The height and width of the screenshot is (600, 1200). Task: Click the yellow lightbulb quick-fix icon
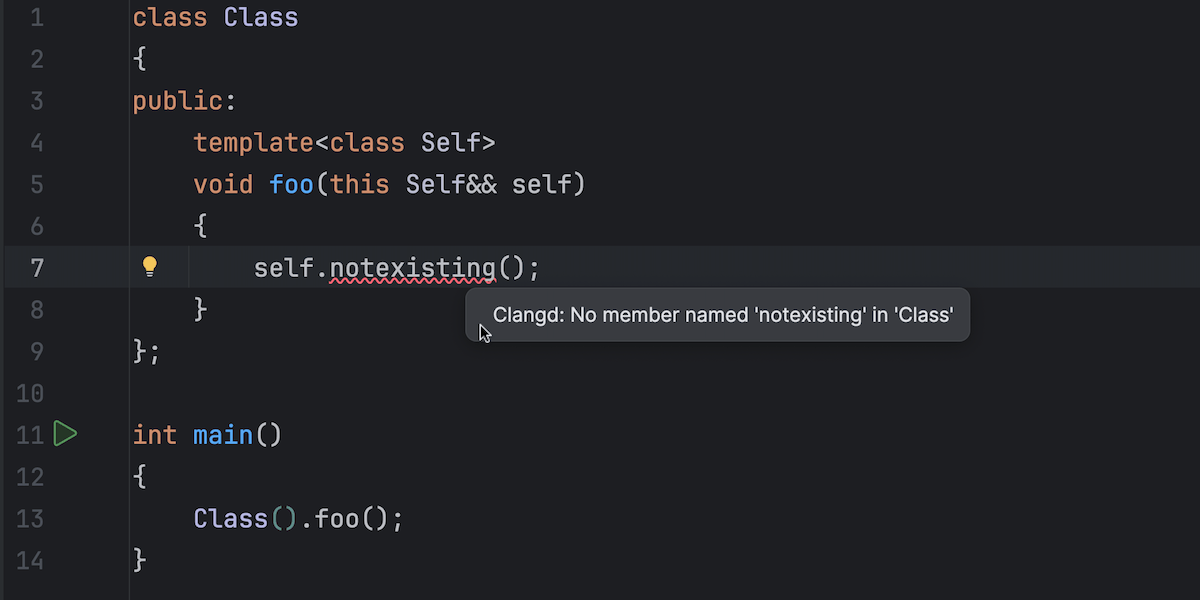(150, 267)
